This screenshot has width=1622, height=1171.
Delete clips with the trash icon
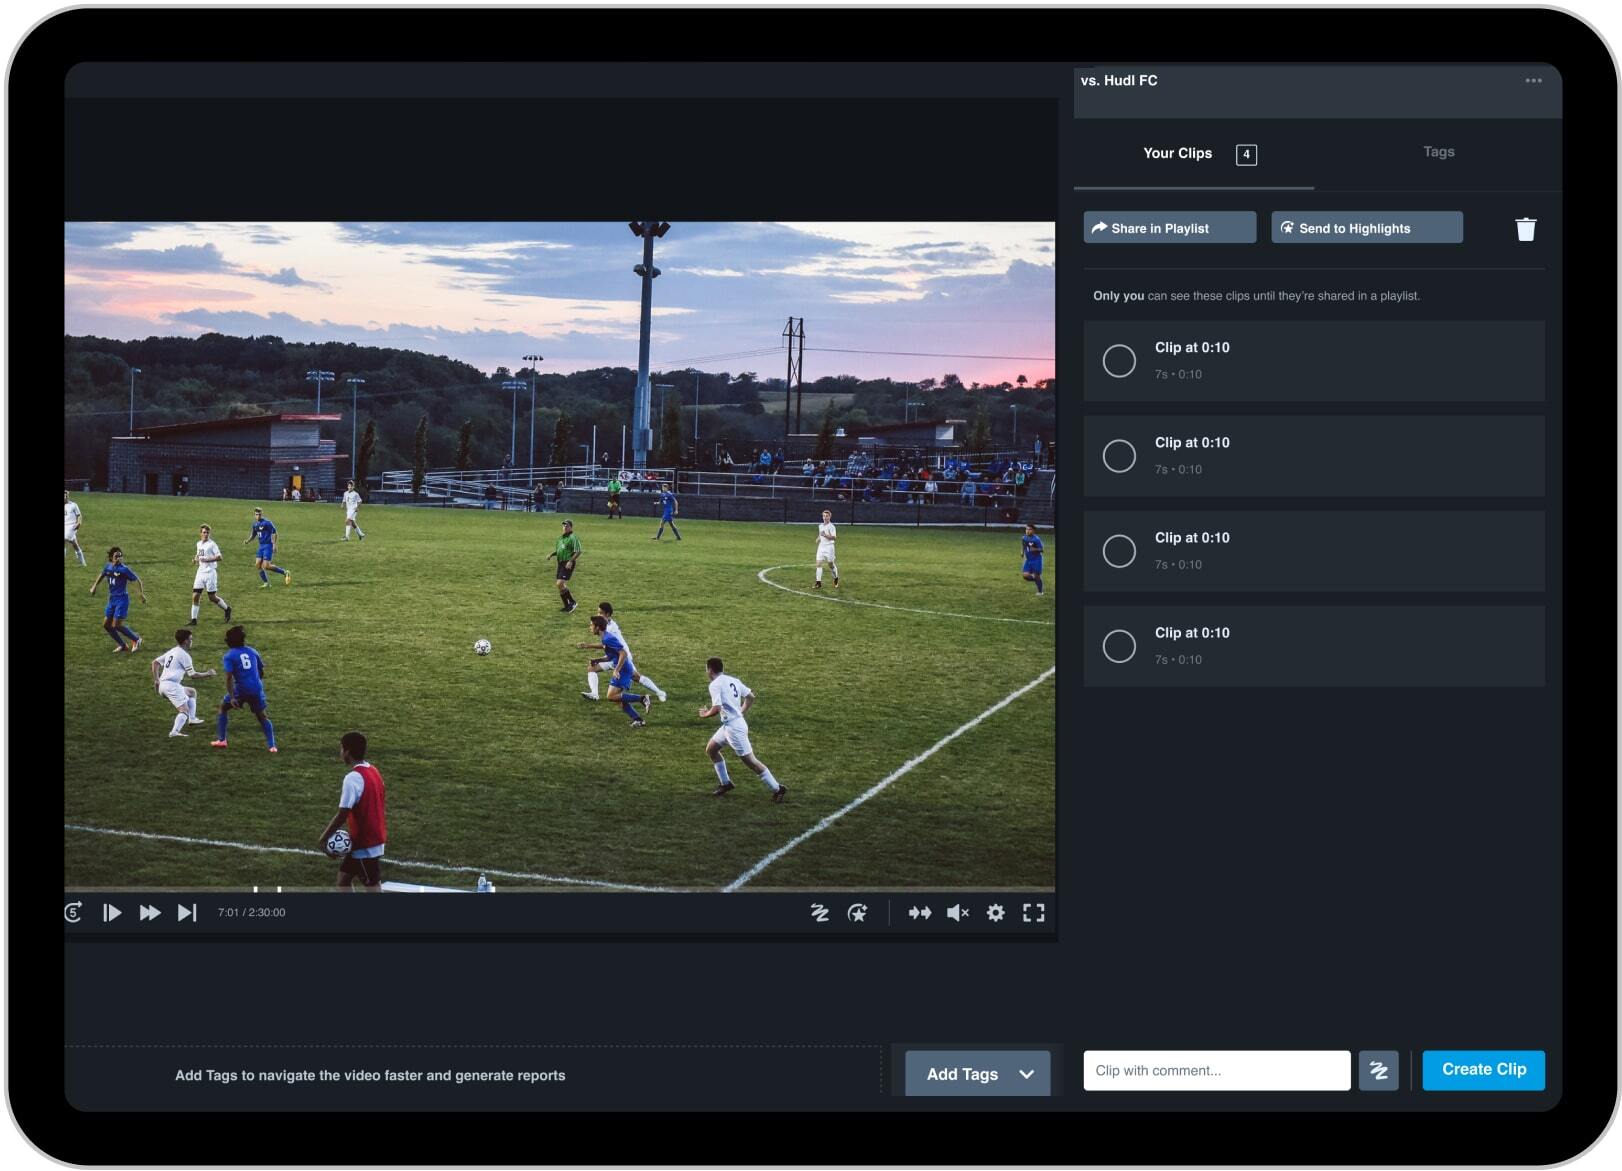pos(1525,229)
